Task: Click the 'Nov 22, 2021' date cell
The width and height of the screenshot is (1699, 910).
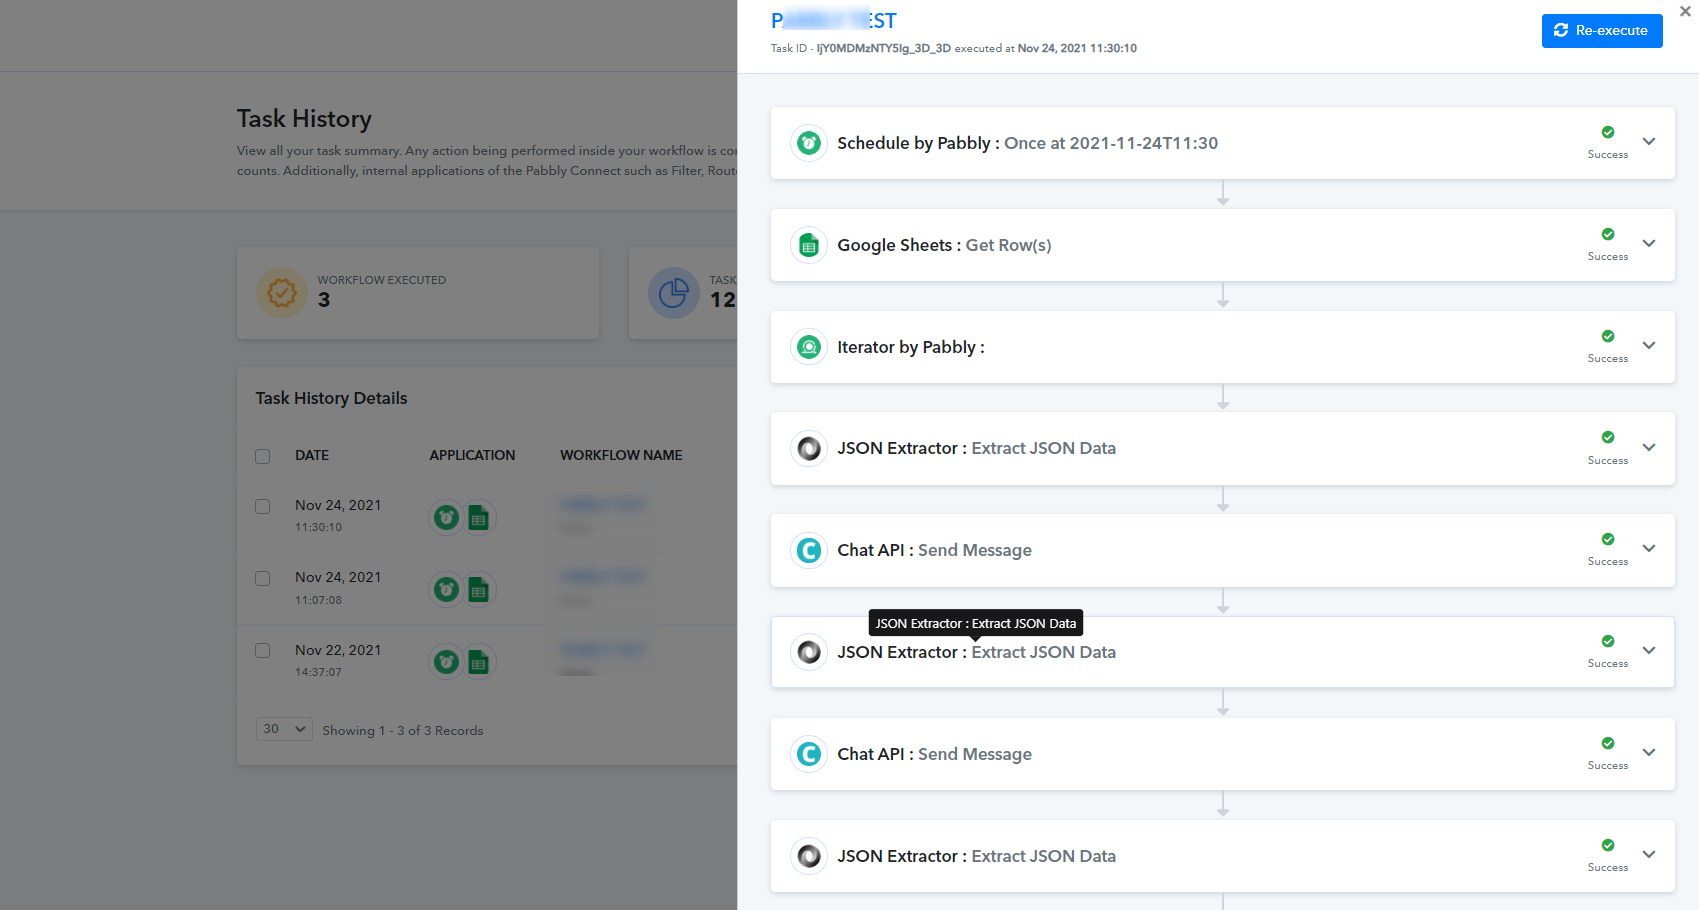Action: tap(338, 650)
